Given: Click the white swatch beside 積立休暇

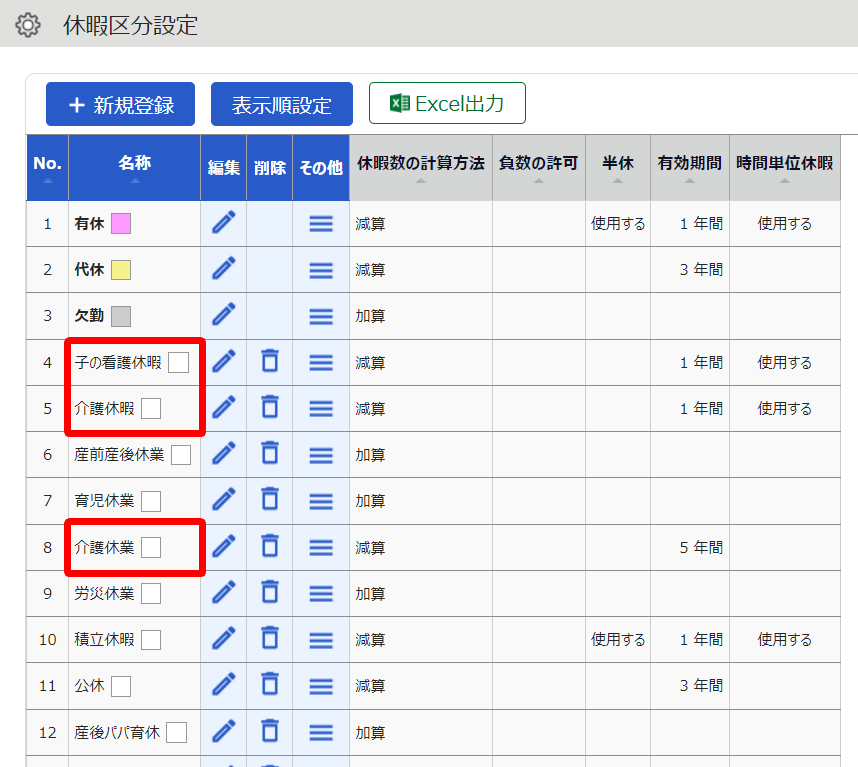Looking at the screenshot, I should coord(151,640).
